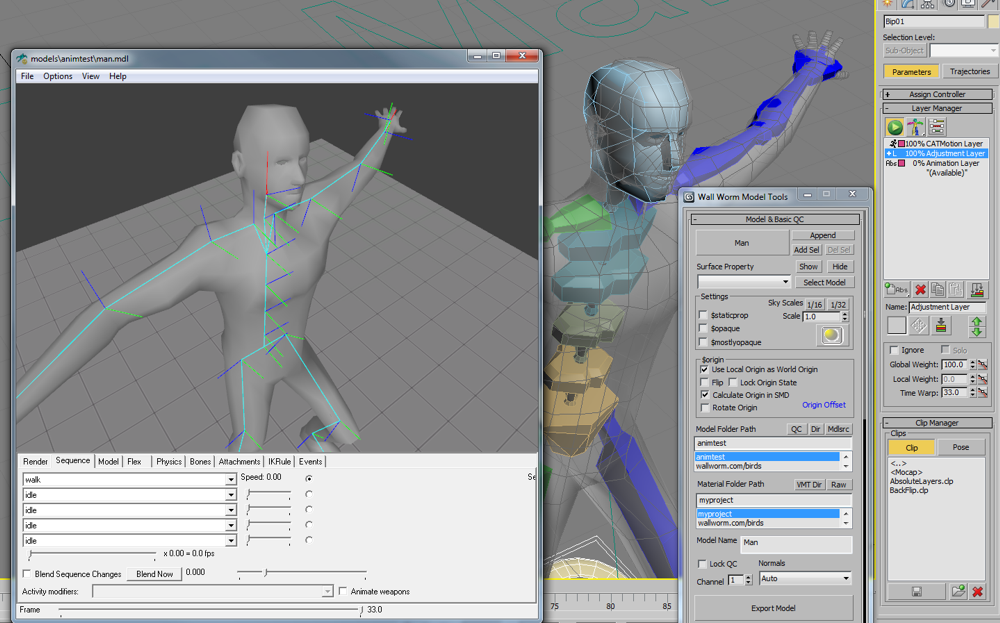Toggle the Flip origin checkbox
Viewport: 1000px width, 623px height.
pyautogui.click(x=704, y=383)
